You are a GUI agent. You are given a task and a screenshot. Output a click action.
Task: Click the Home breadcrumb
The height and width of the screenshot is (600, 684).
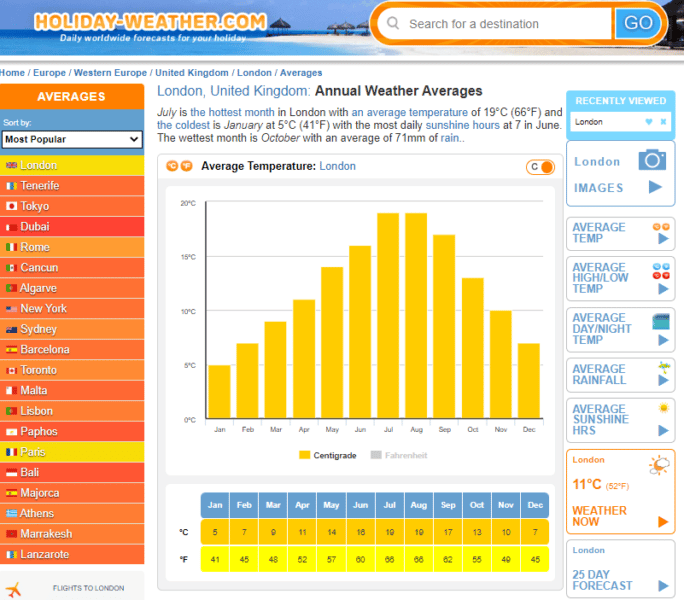pos(12,73)
